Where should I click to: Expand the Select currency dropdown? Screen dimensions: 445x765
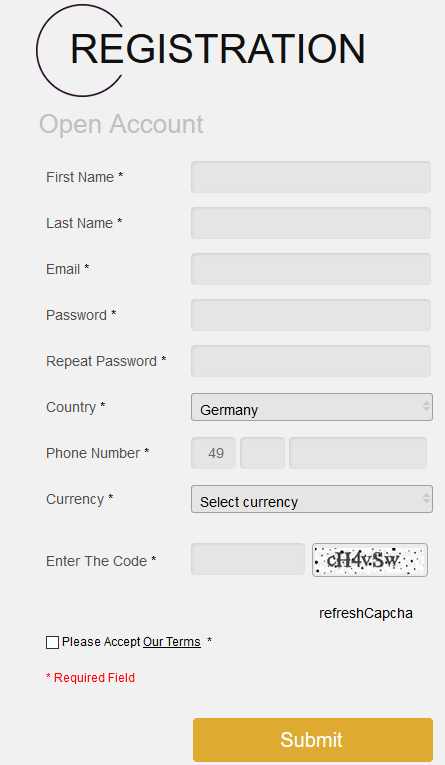coord(312,499)
